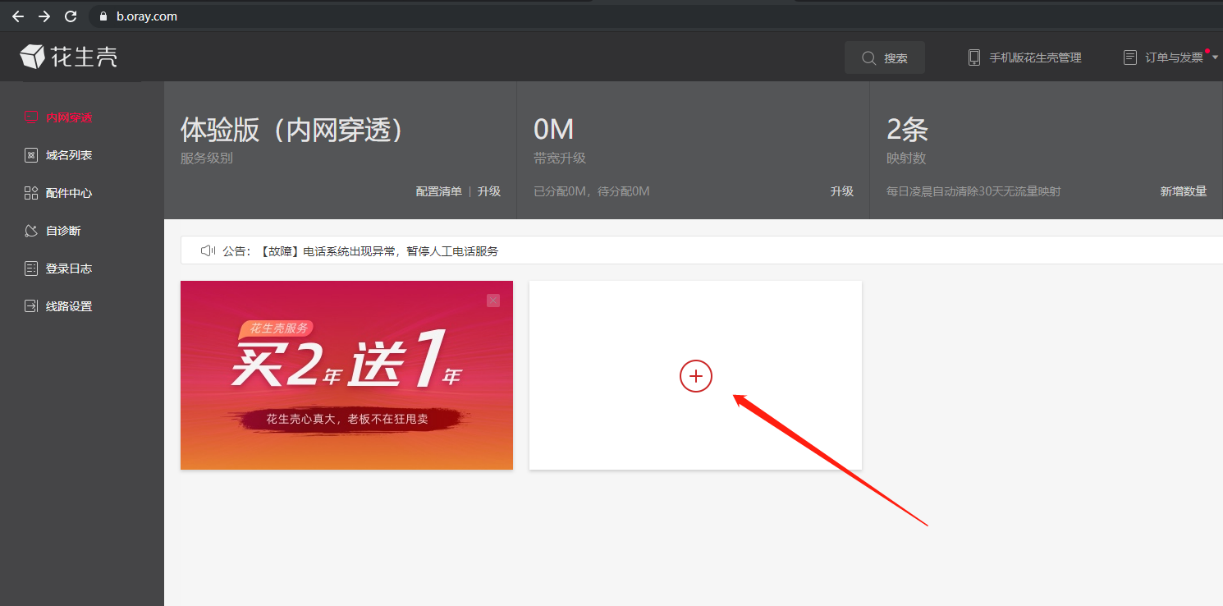1223x606 pixels.
Task: Click the 配件中心 grid icon
Action: pyautogui.click(x=31, y=193)
